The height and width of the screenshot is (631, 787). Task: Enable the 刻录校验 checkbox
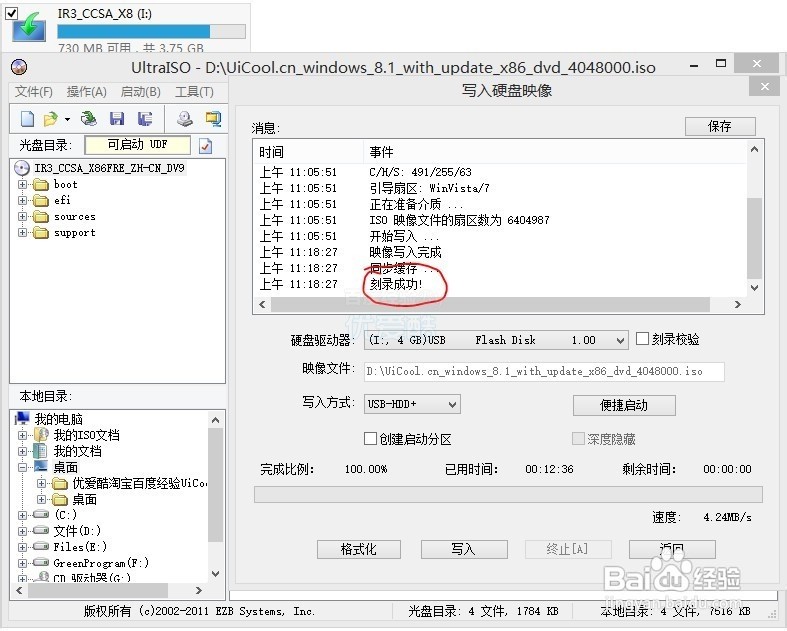tap(642, 338)
